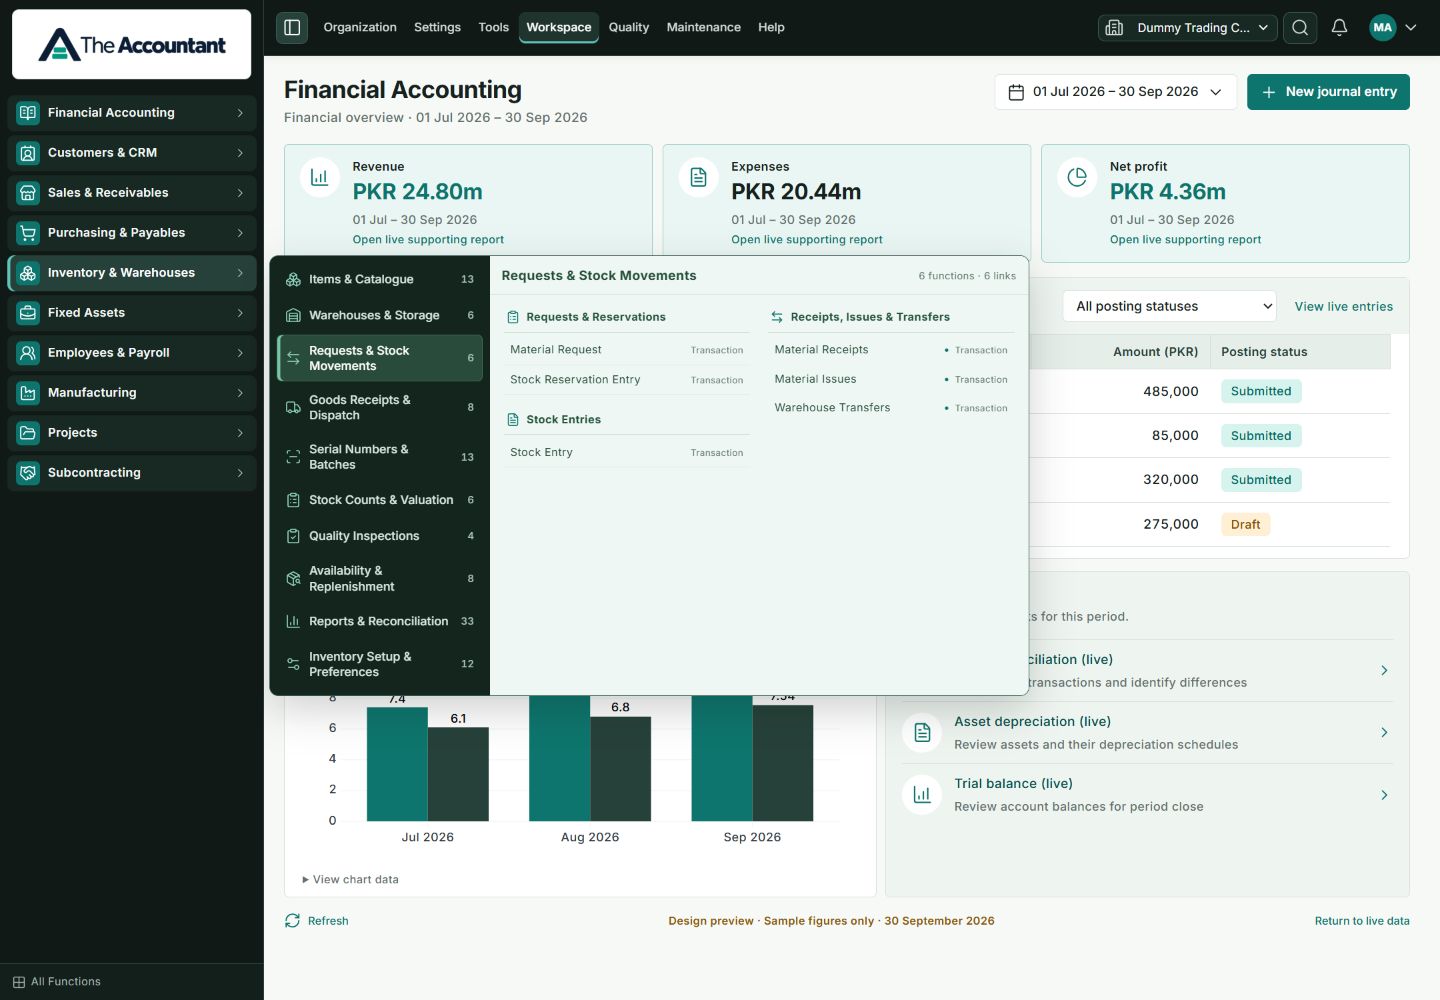Click the MA user avatar
Viewport: 1440px width, 1000px height.
pos(1383,28)
